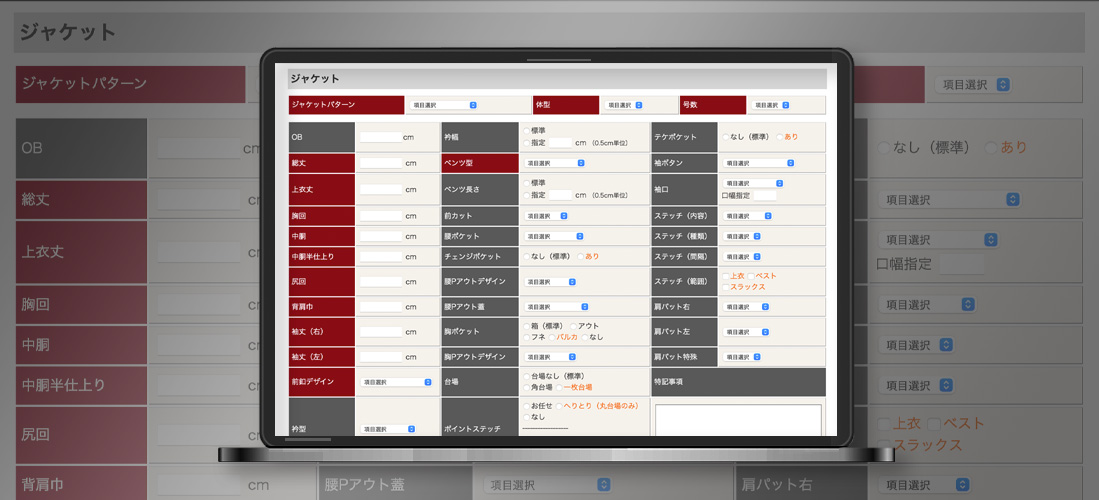
Task: Focus the ベンツ長さ 指定 cm field on the laptop
Action: 560,195
